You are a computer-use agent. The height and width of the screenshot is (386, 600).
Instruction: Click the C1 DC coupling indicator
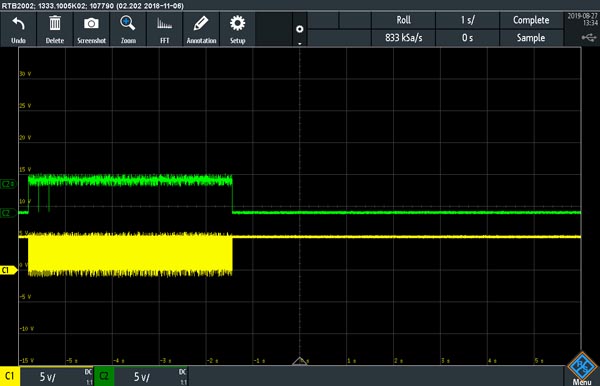[88, 372]
